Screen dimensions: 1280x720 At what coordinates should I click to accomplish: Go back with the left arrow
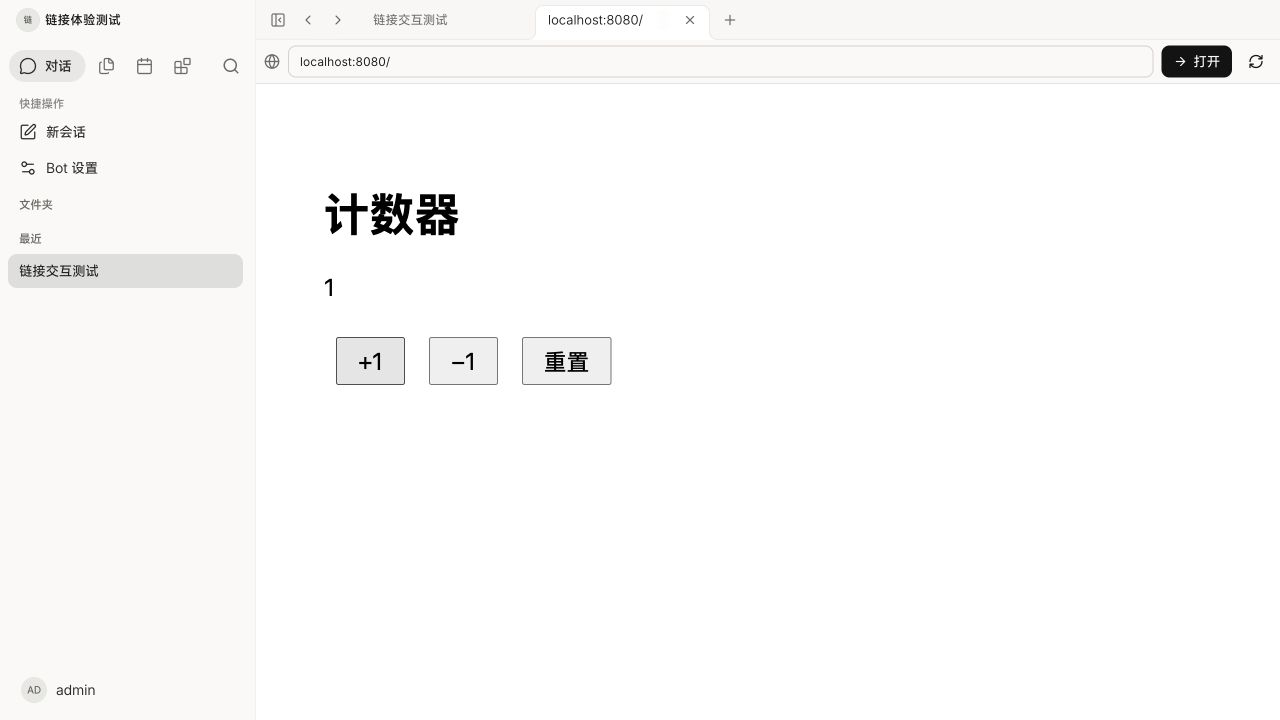point(308,20)
